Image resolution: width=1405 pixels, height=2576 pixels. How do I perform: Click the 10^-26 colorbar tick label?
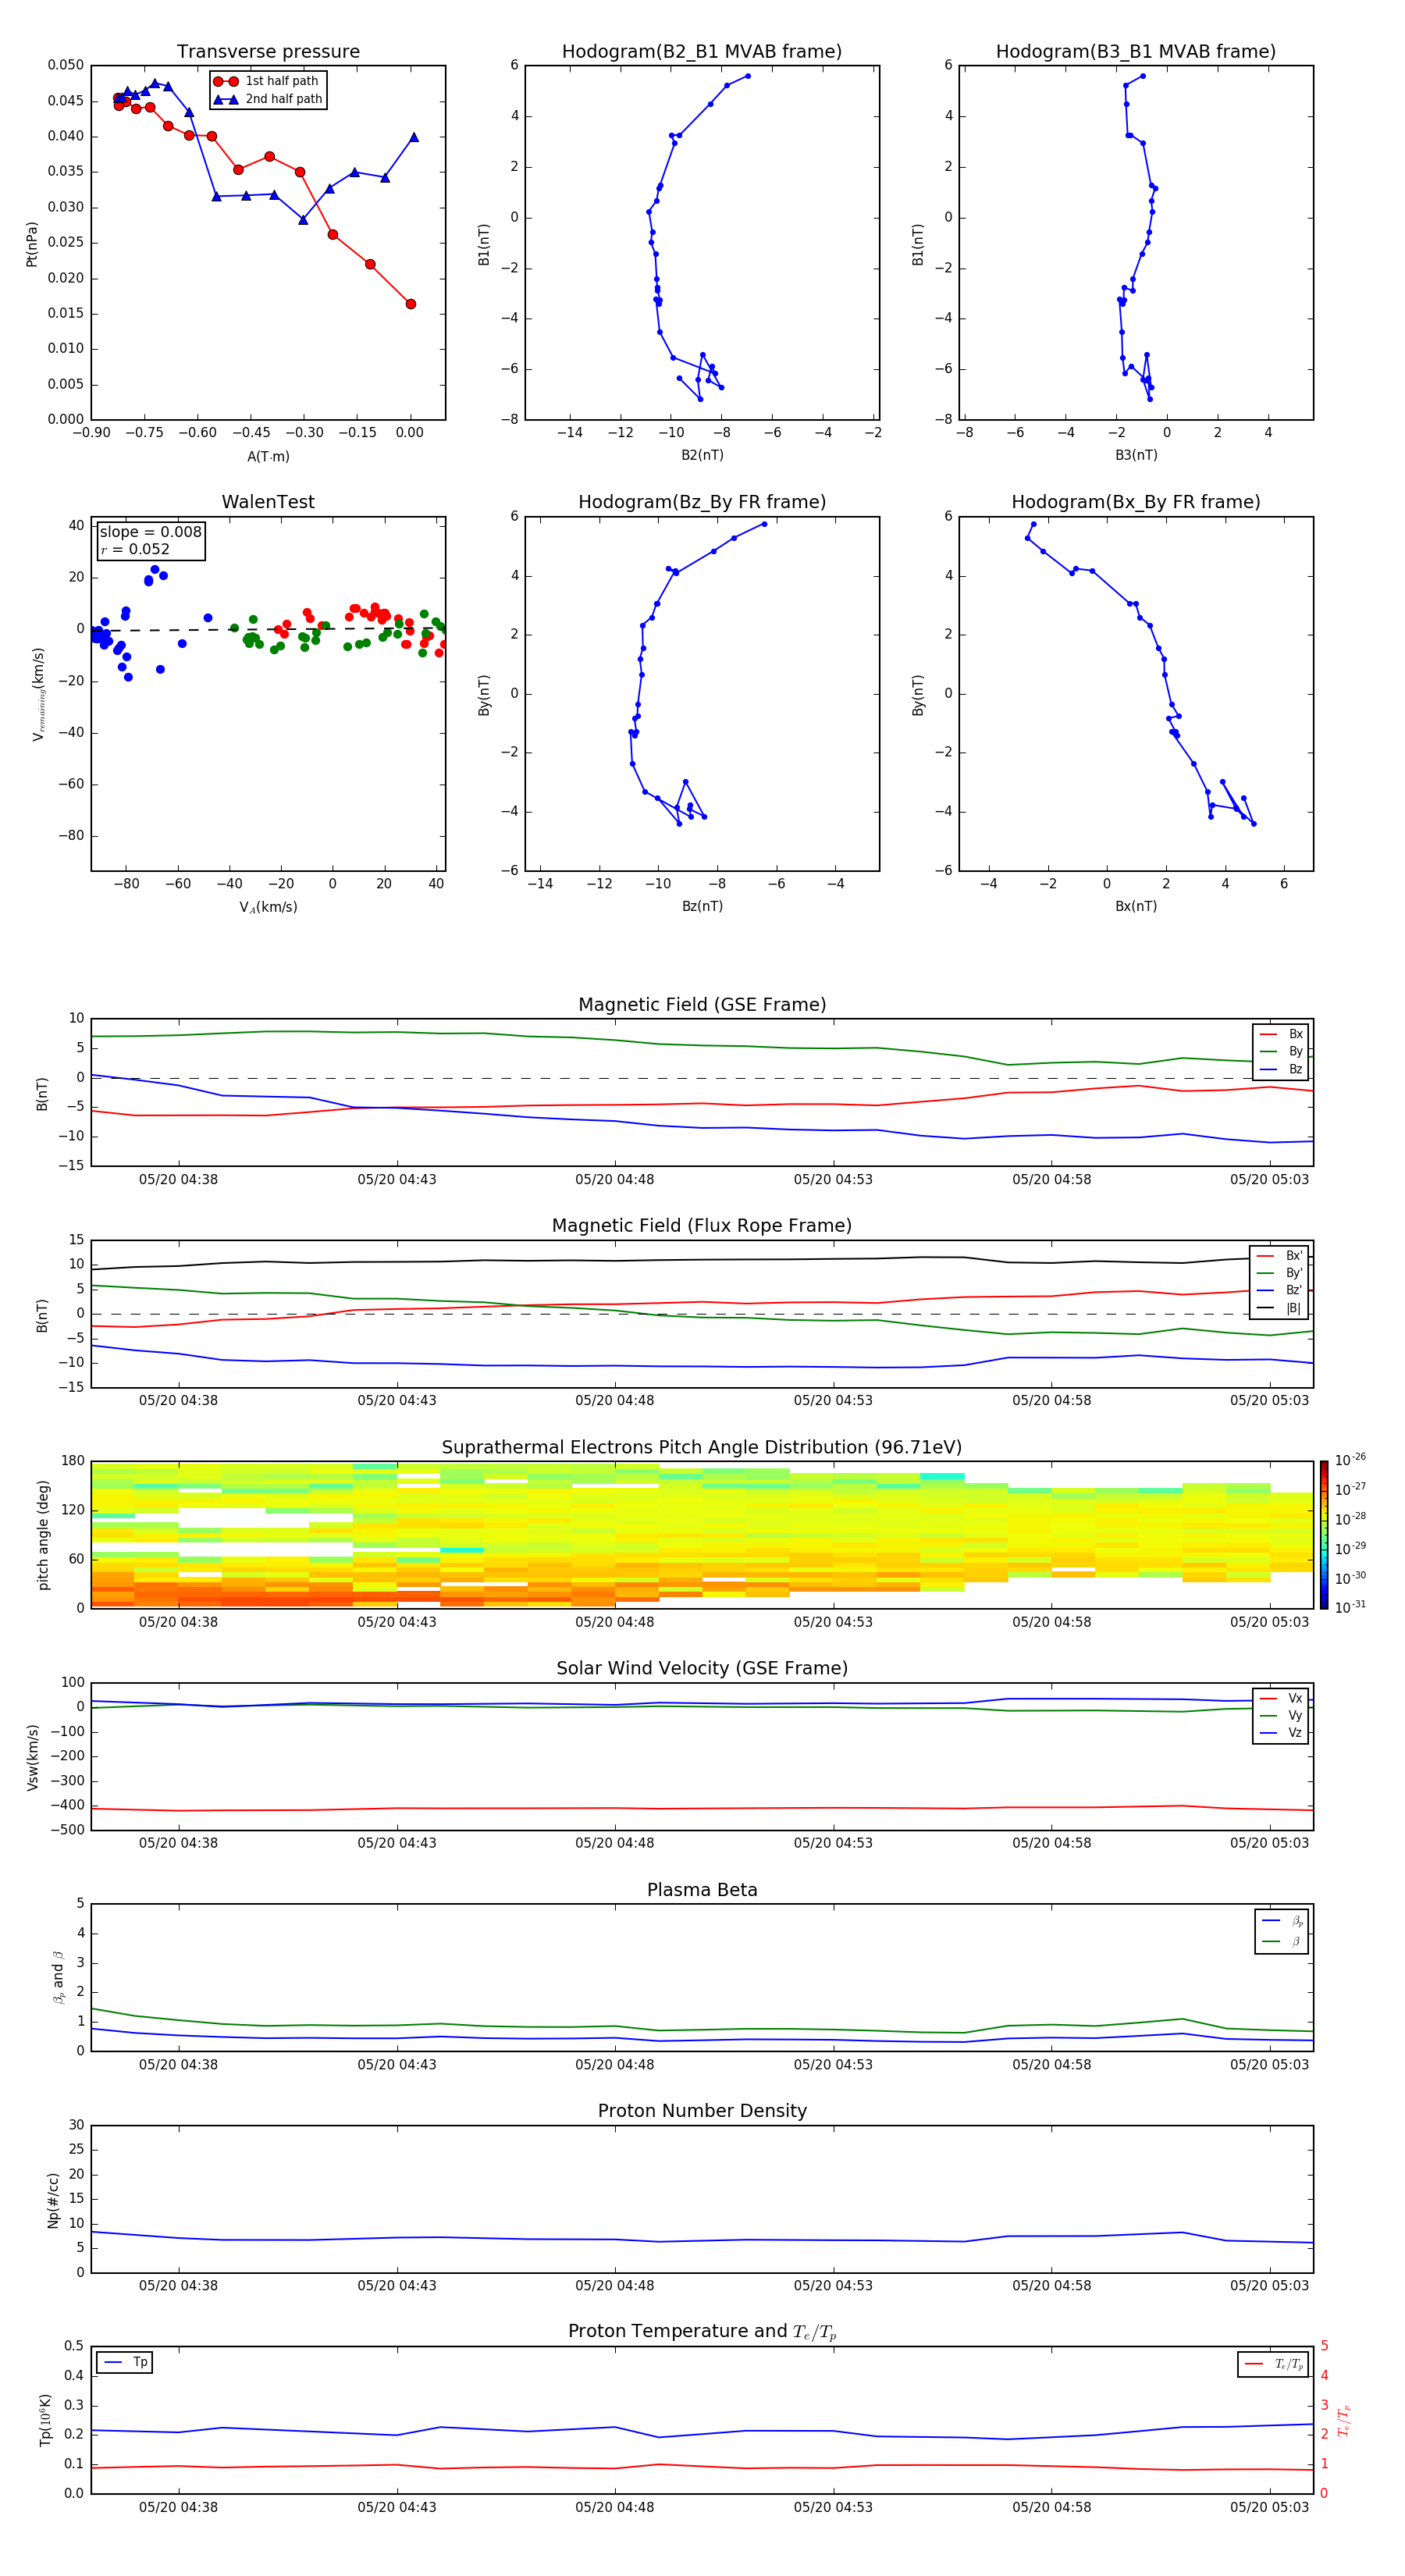(x=1350, y=1460)
